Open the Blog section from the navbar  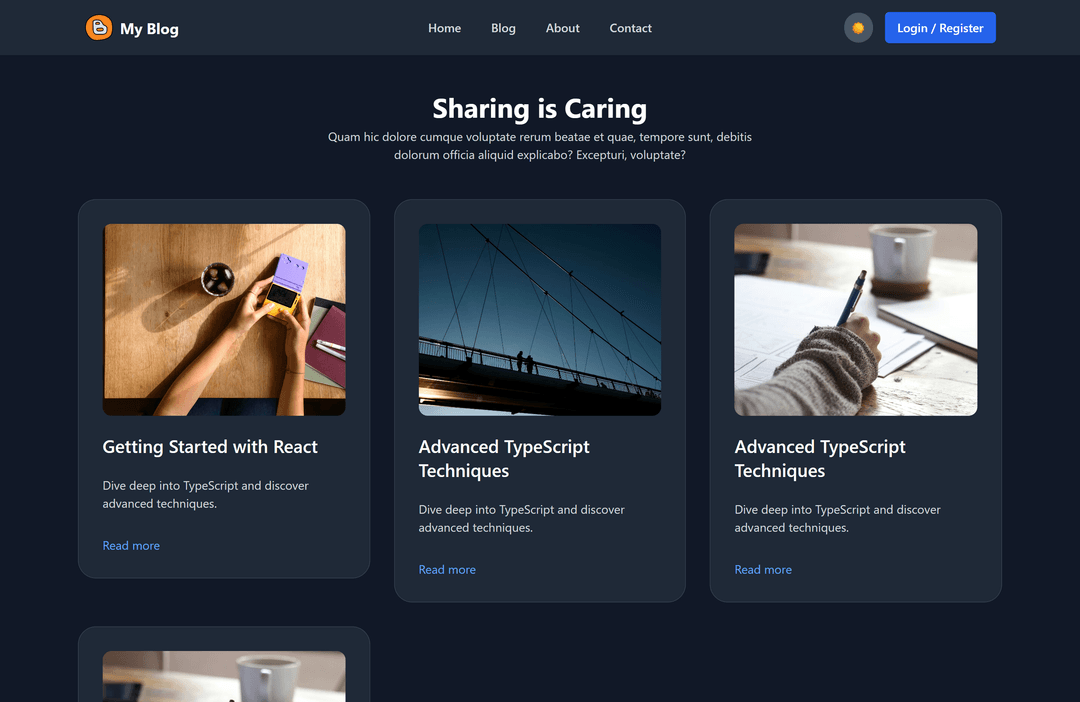(x=503, y=28)
